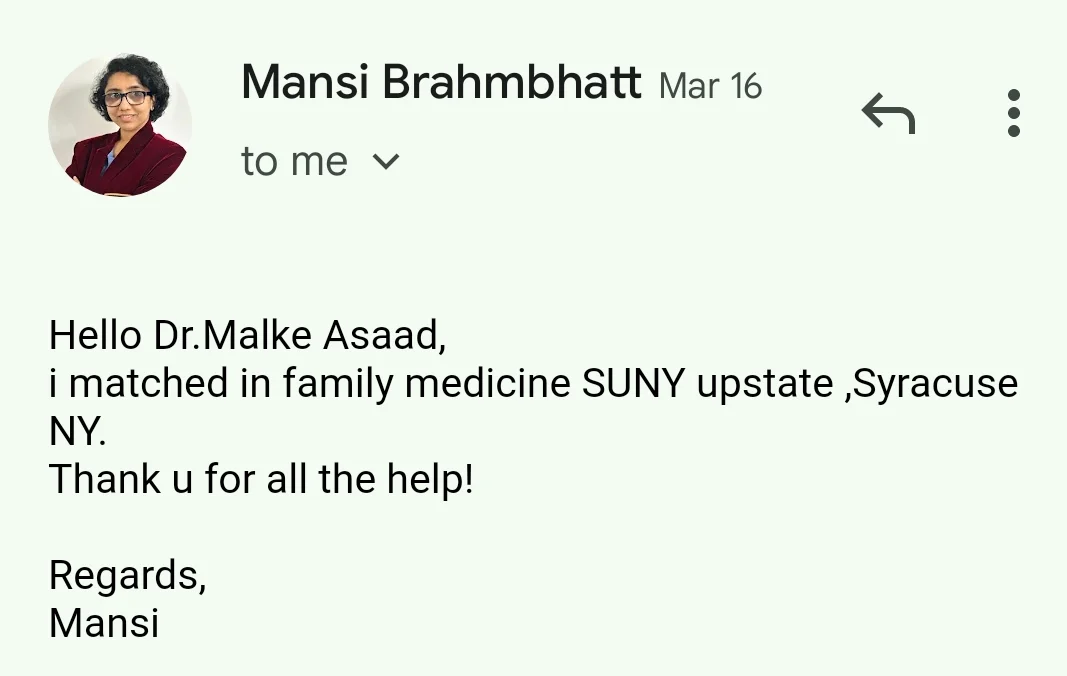The height and width of the screenshot is (676, 1067).
Task: Click the "Regards," closing line
Action: (x=127, y=576)
